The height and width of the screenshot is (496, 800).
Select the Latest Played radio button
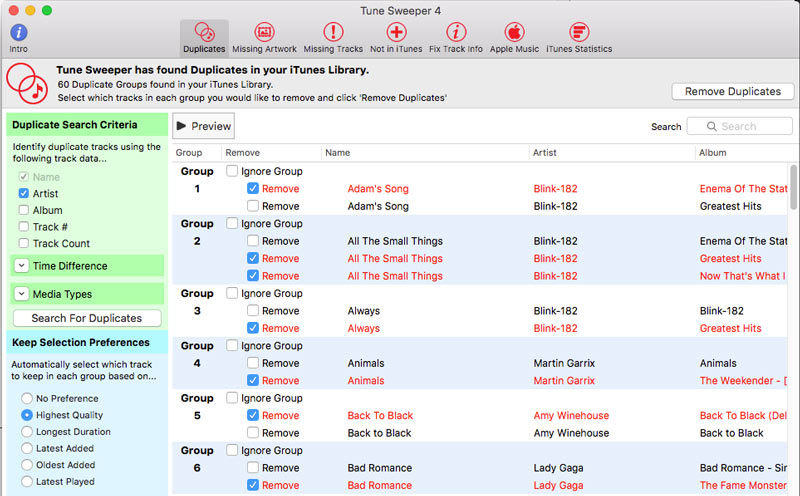coord(27,481)
